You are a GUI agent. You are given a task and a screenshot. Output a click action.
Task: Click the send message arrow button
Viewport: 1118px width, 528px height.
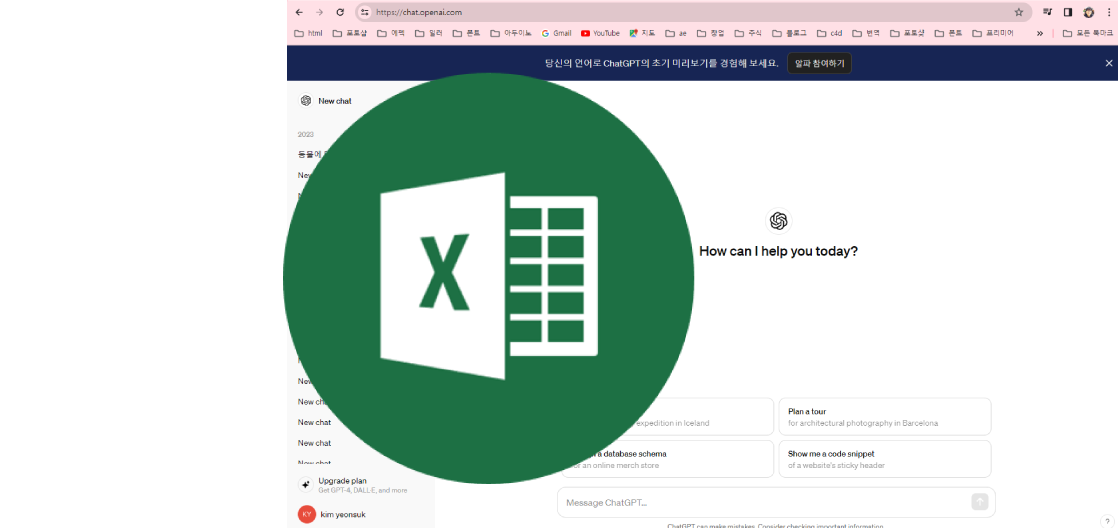(980, 502)
